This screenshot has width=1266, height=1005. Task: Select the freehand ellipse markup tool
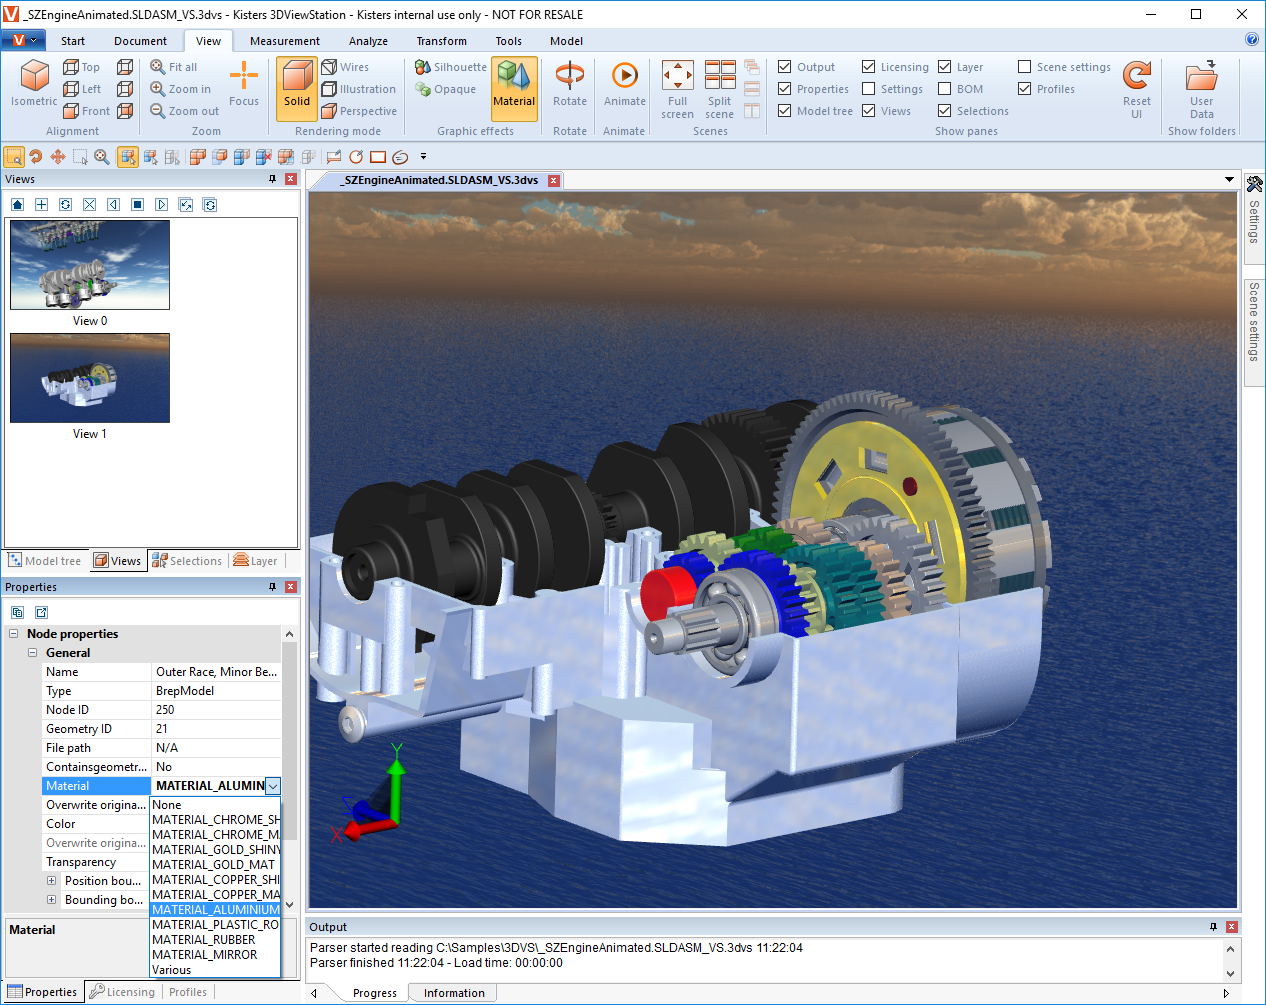[400, 157]
